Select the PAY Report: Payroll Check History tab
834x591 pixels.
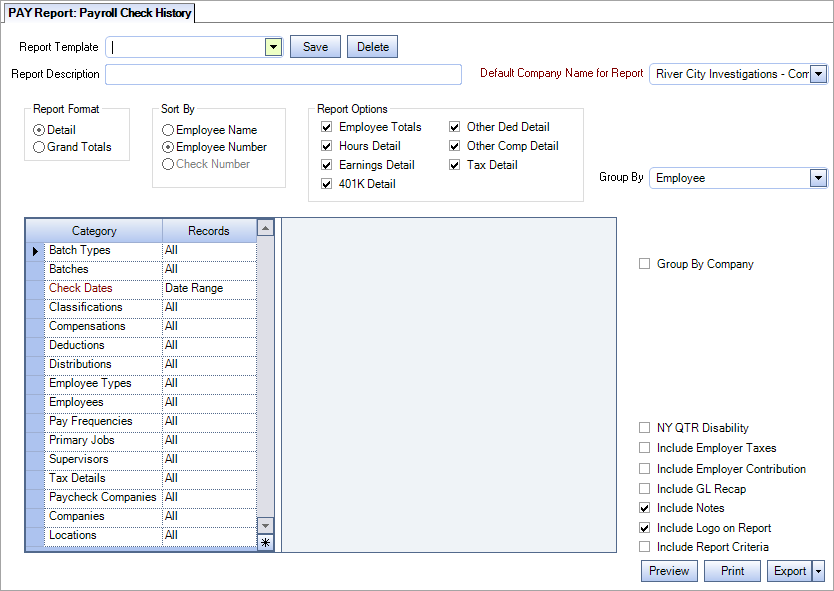pos(98,13)
